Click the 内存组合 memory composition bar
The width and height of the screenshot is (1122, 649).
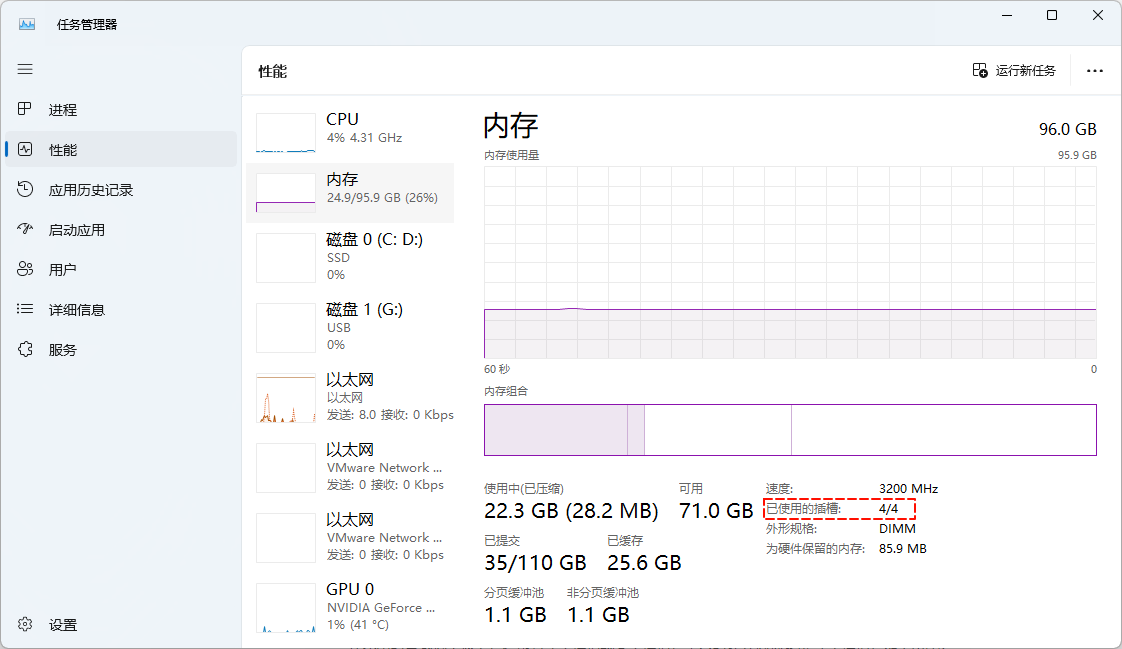(x=790, y=430)
